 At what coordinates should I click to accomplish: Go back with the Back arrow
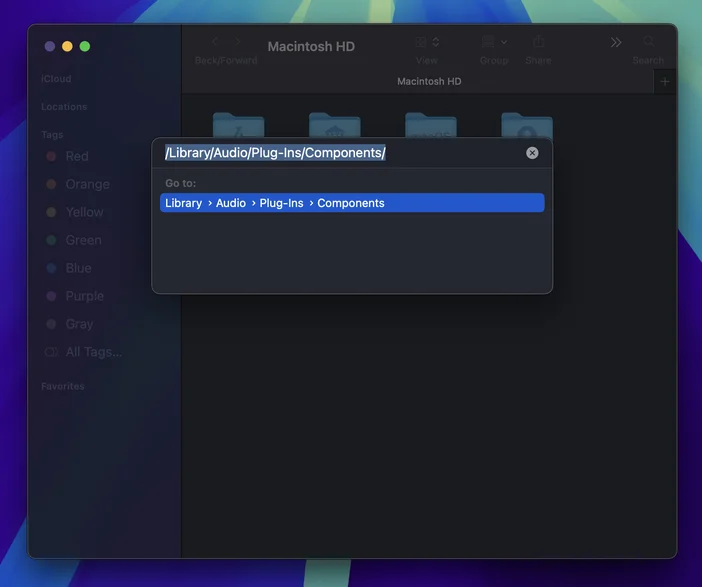(215, 42)
